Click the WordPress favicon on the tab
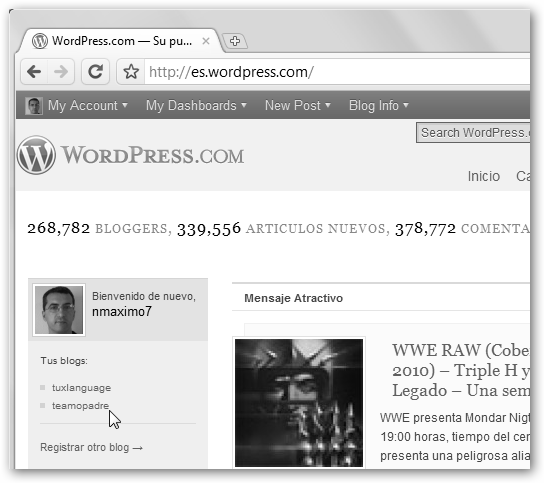Image resolution: width=544 pixels, height=483 pixels. pos(40,41)
